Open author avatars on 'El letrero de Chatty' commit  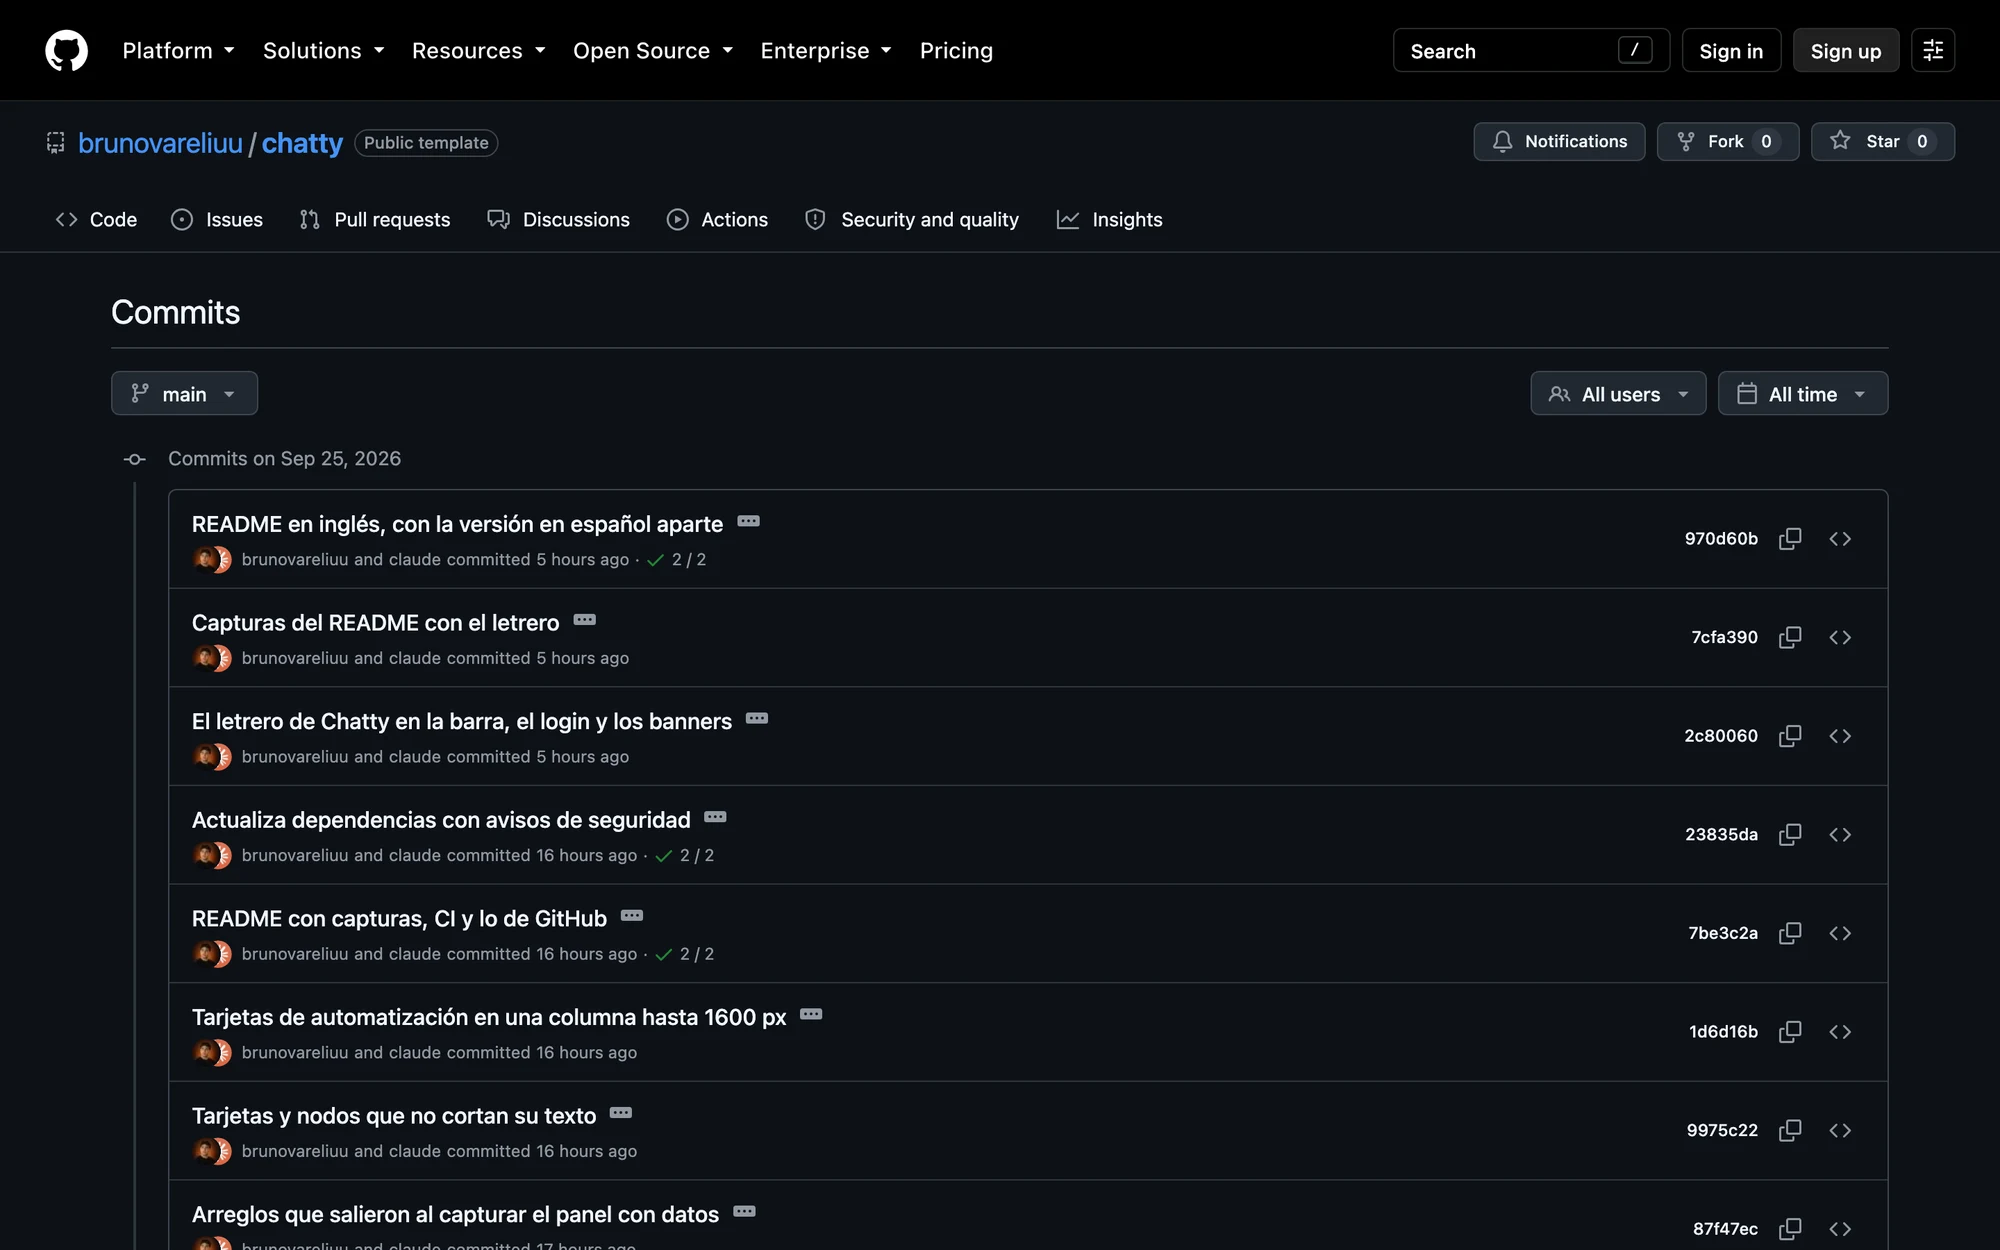212,757
